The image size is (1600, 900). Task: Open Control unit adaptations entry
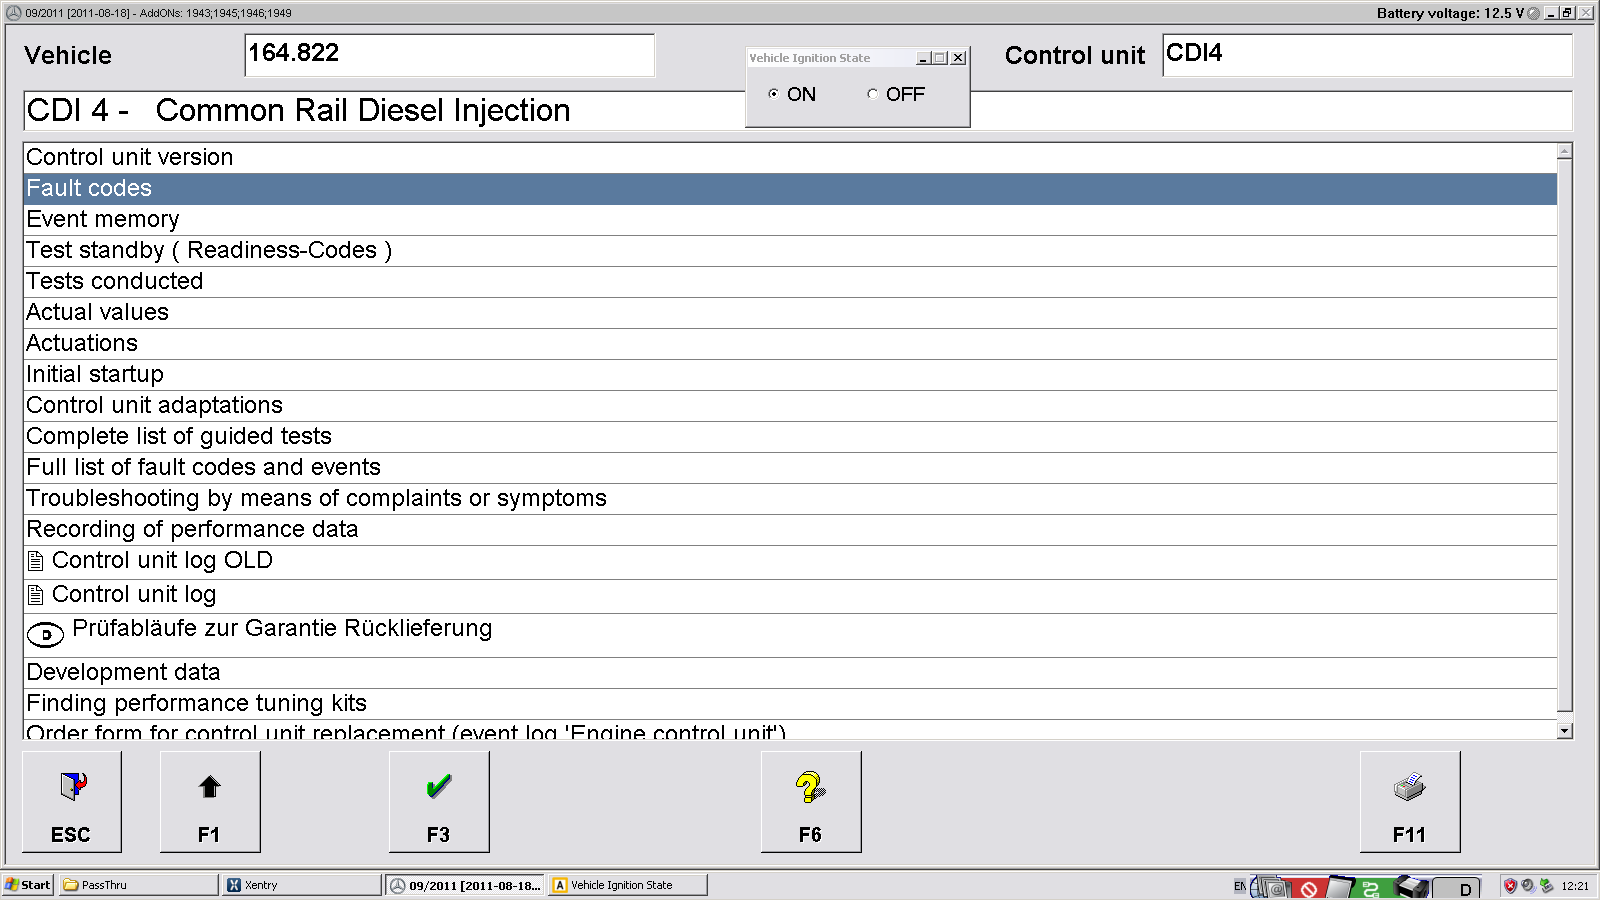coord(154,406)
